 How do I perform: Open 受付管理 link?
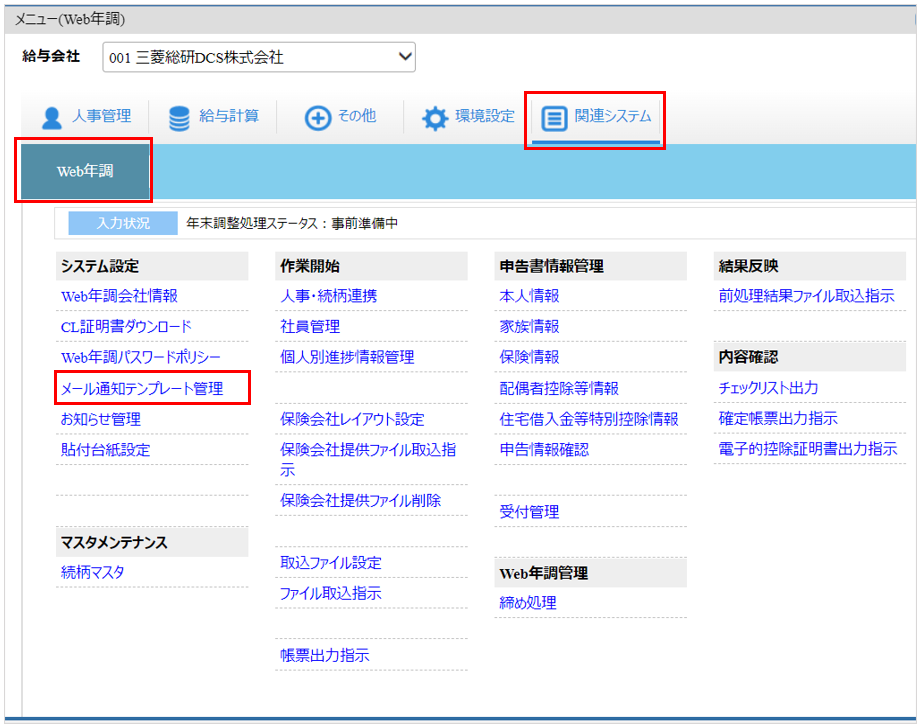(x=529, y=511)
